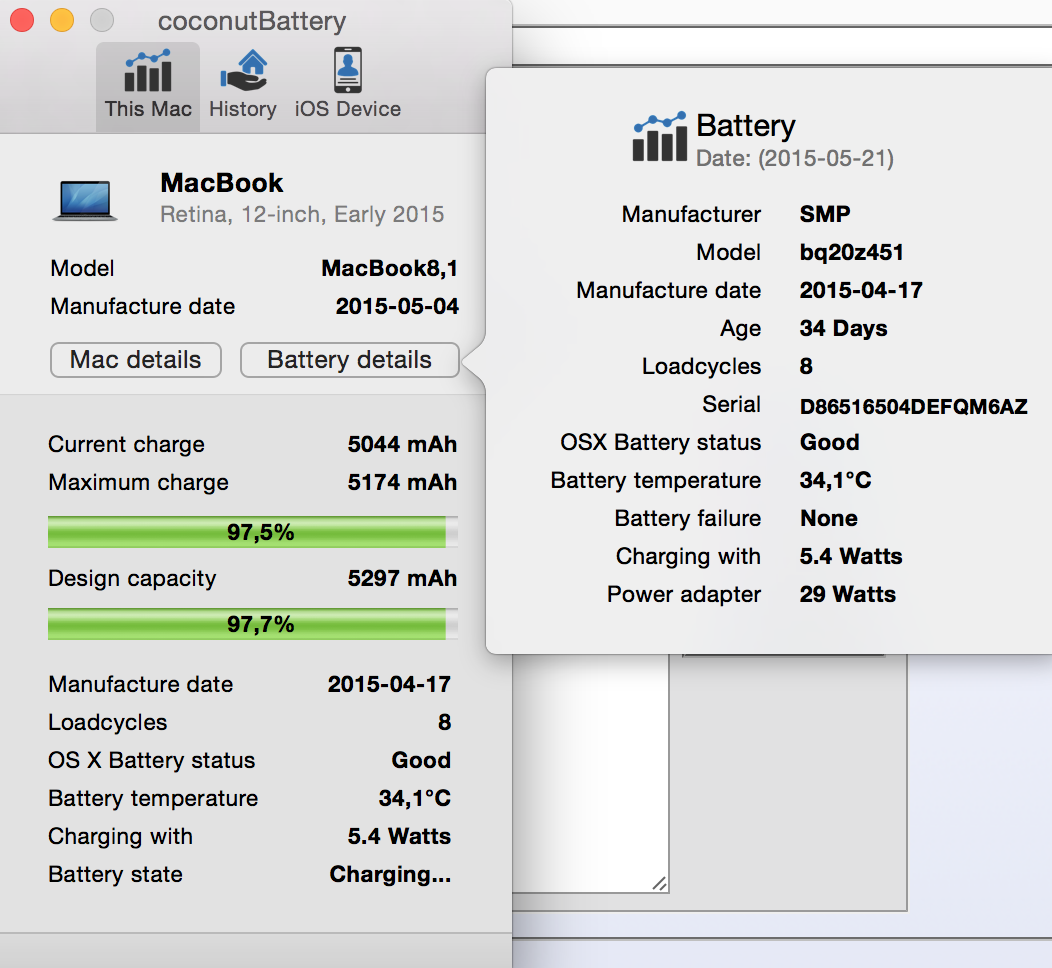Select the "Maximum charge" label

(138, 483)
